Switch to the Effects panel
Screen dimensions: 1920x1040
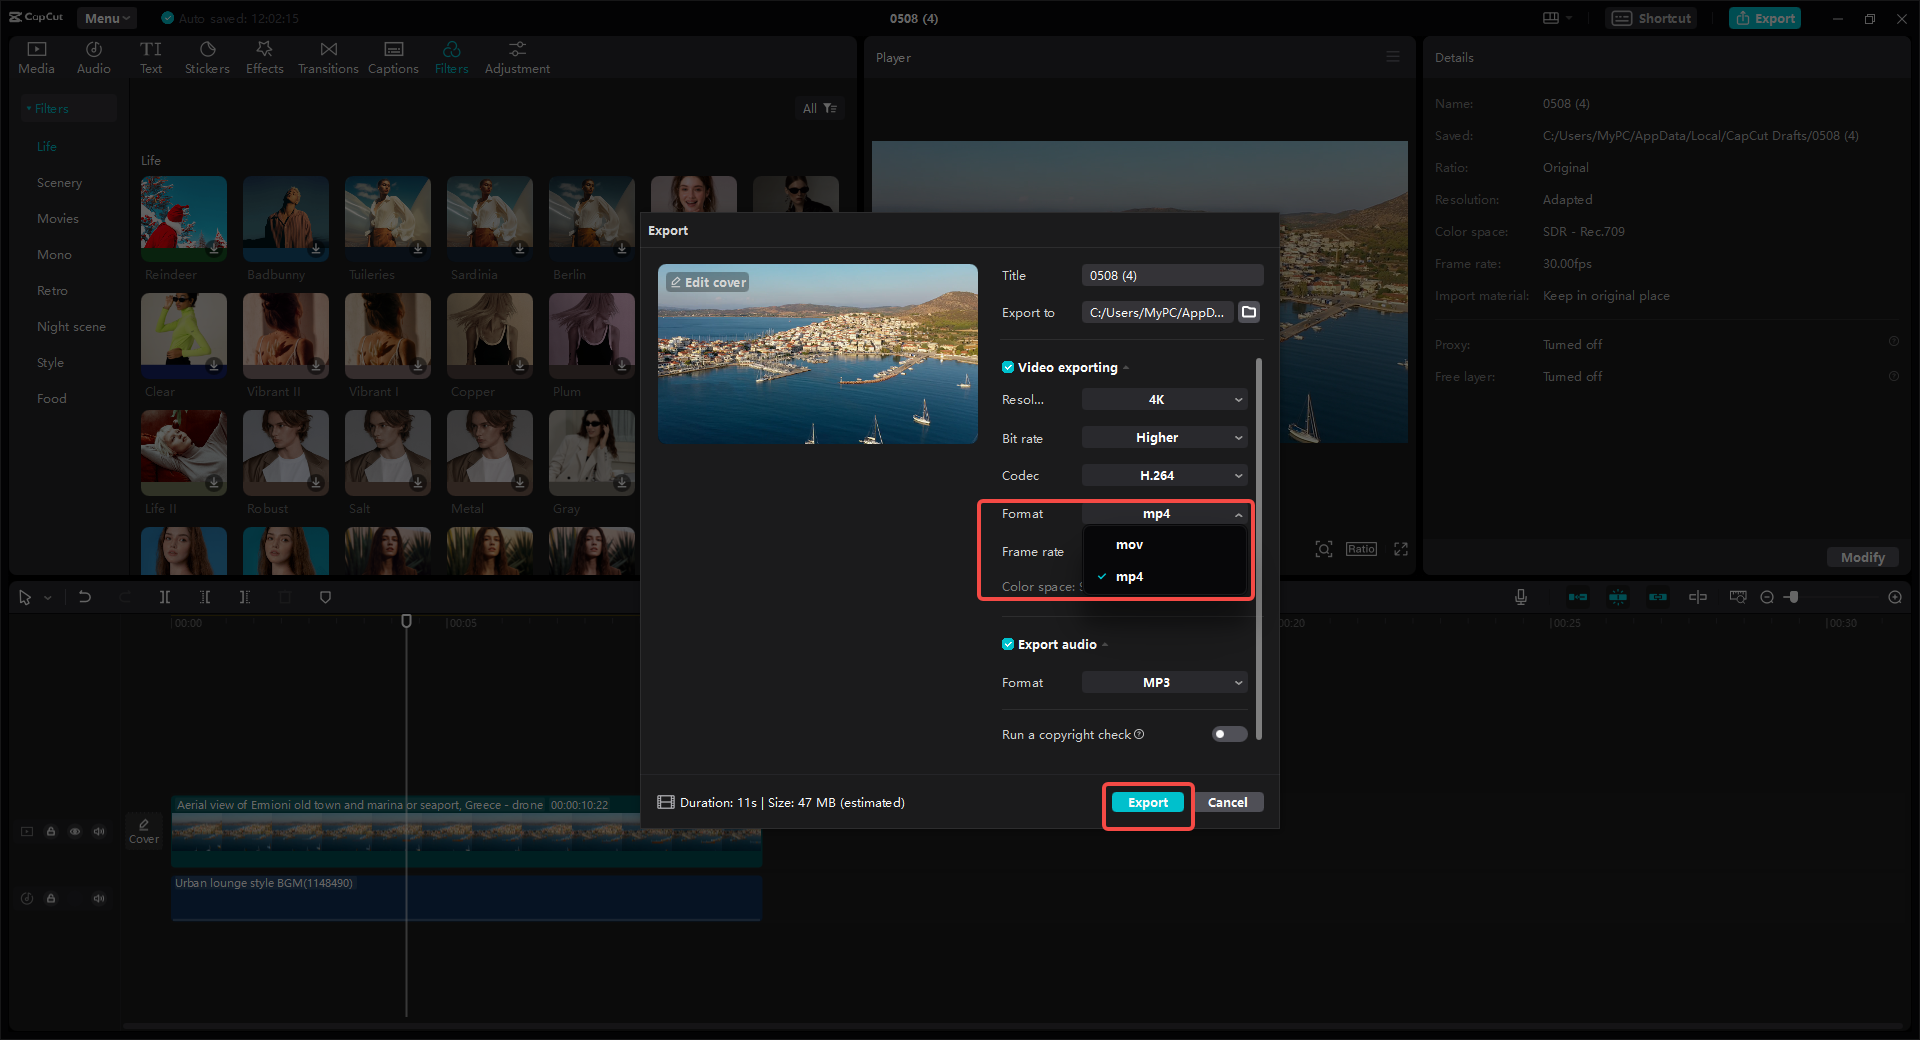pyautogui.click(x=264, y=56)
